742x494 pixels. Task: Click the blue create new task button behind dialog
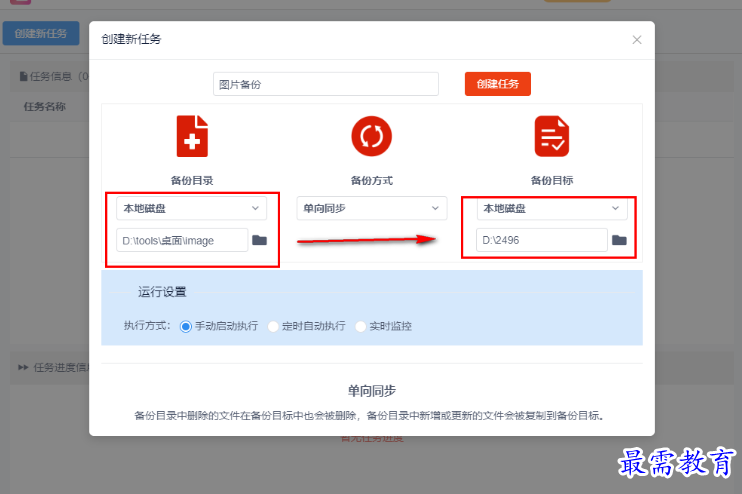click(x=41, y=34)
